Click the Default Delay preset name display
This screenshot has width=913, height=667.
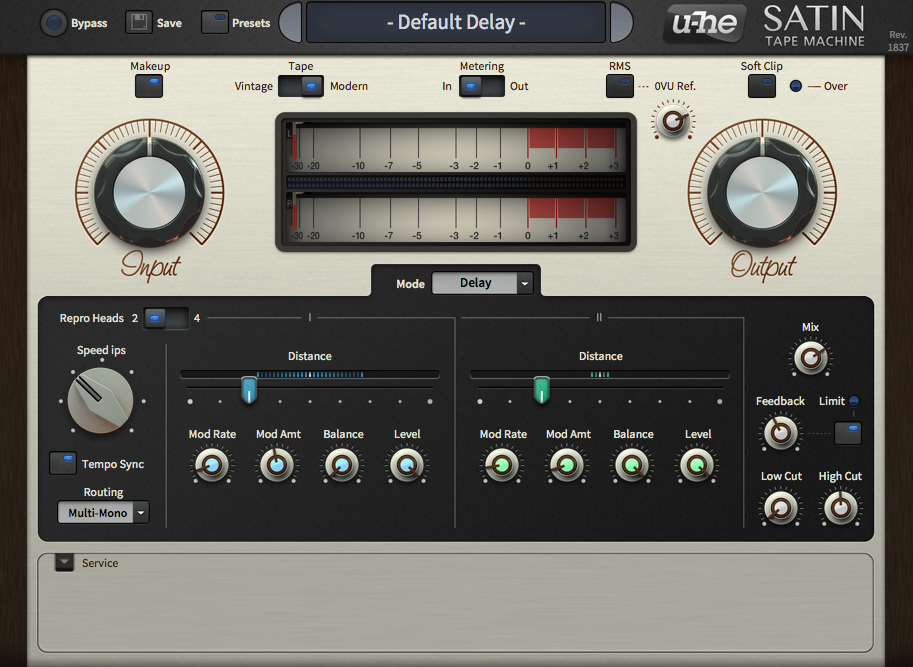click(456, 22)
